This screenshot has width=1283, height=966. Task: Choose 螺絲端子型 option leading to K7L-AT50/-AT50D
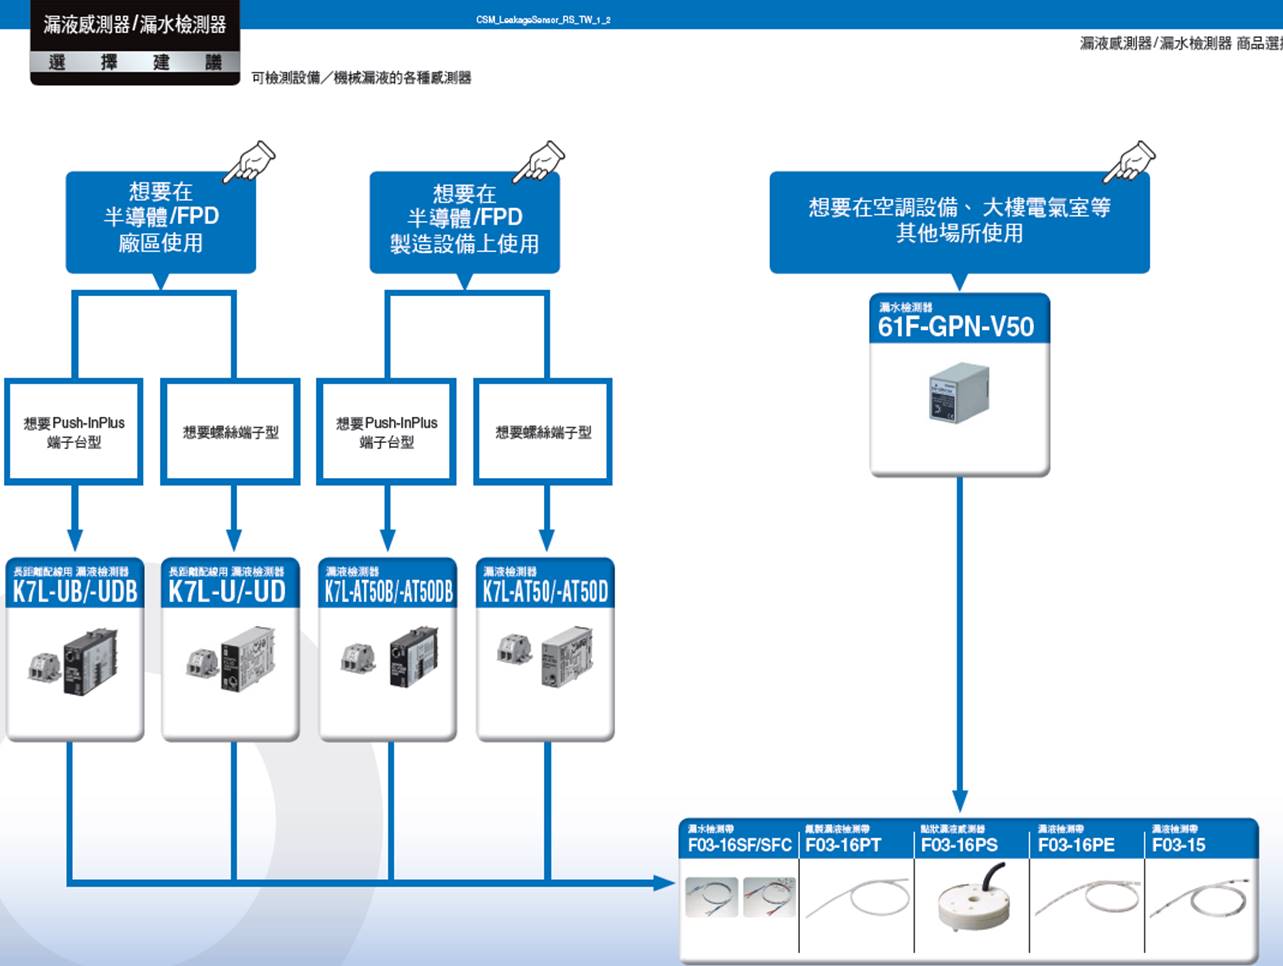[x=543, y=432]
